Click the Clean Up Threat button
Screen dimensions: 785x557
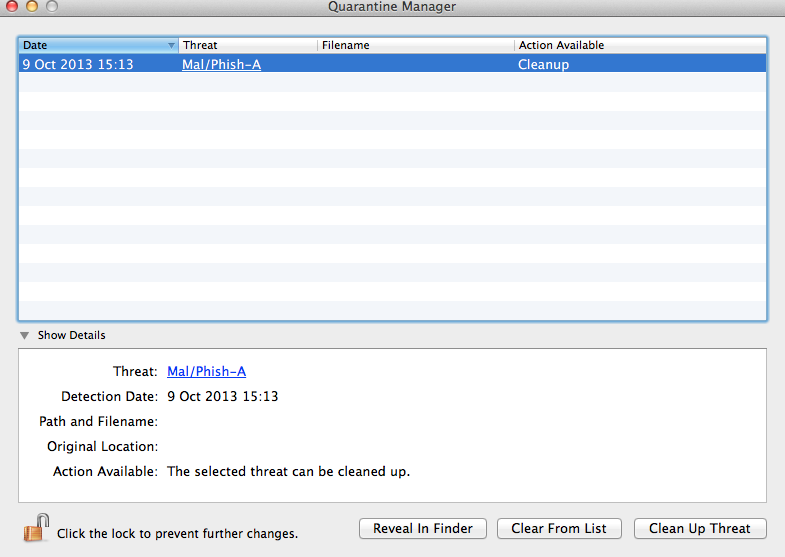(700, 528)
